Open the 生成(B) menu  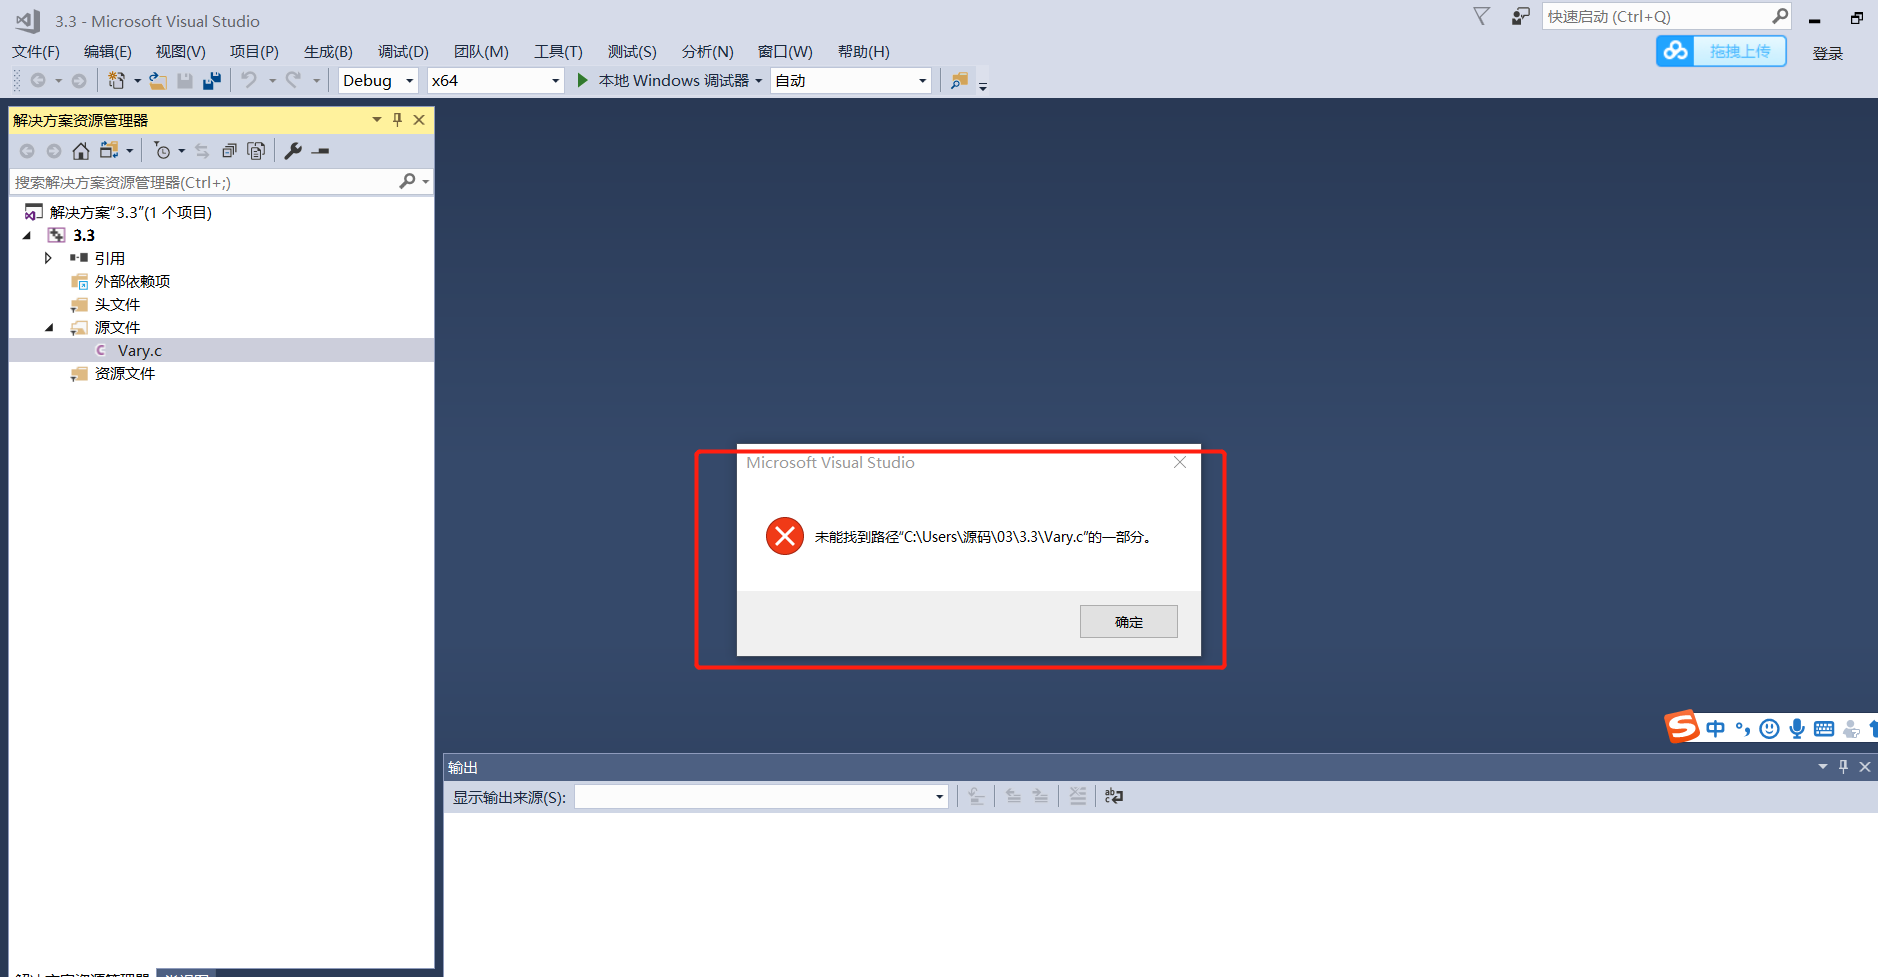[328, 51]
